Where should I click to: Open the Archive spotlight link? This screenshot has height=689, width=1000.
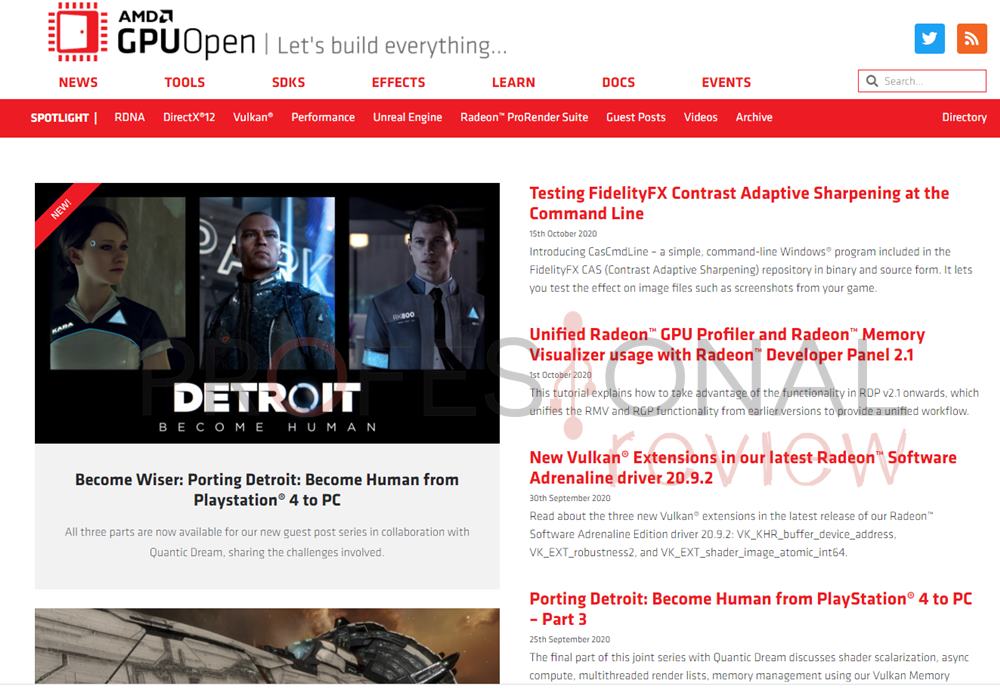coord(754,117)
